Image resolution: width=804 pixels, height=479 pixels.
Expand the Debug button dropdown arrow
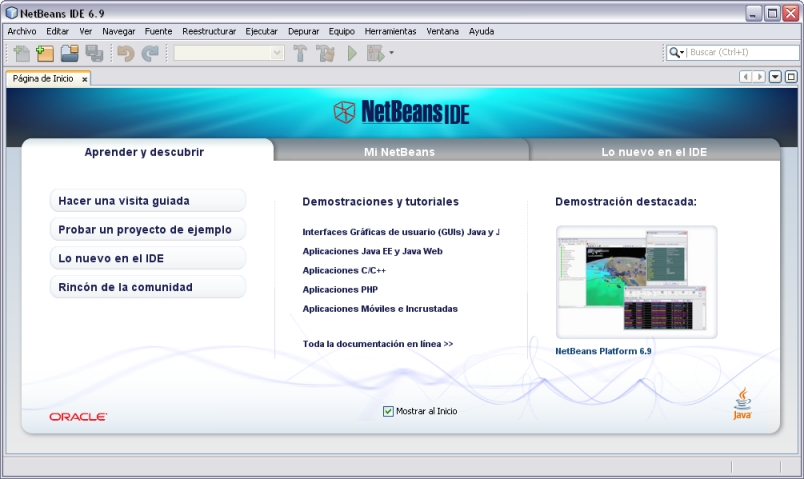391,53
